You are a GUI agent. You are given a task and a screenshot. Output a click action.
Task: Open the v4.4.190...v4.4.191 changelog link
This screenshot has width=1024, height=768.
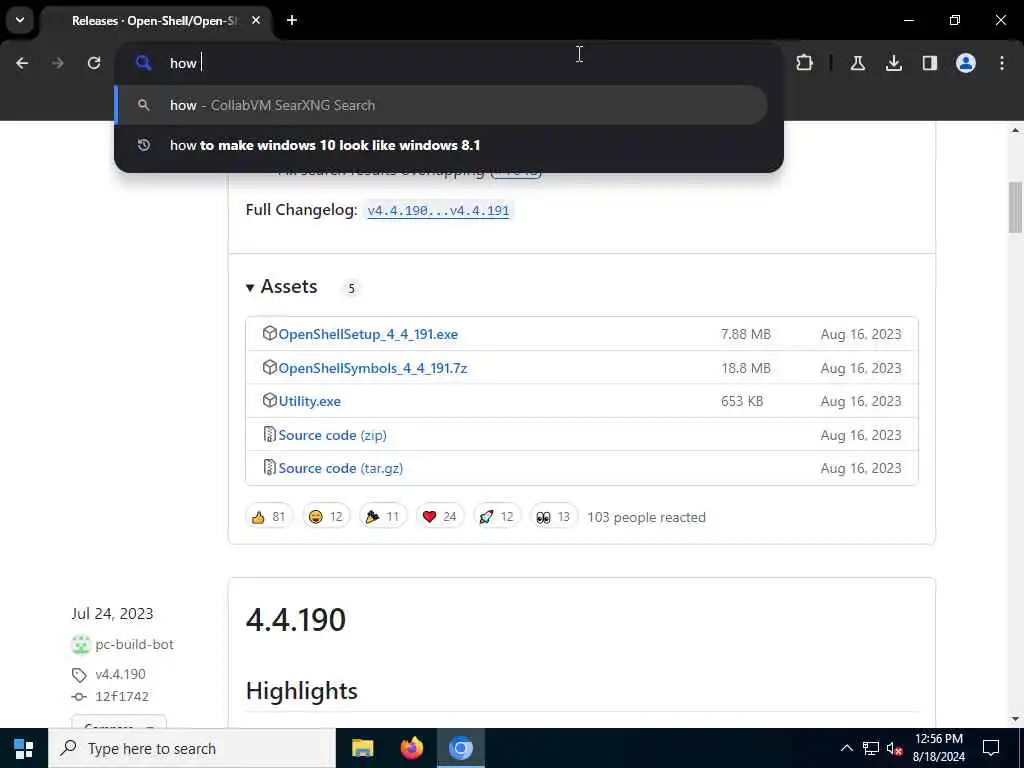coord(438,210)
